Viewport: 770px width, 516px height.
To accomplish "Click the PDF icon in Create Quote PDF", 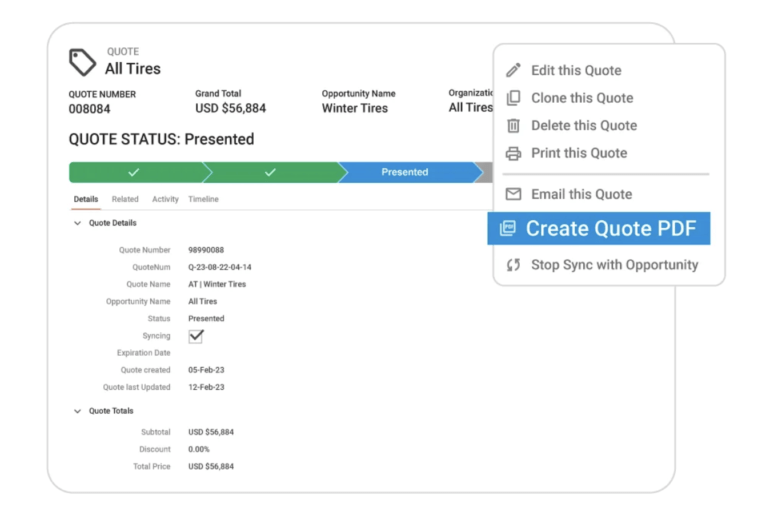I will click(x=508, y=228).
